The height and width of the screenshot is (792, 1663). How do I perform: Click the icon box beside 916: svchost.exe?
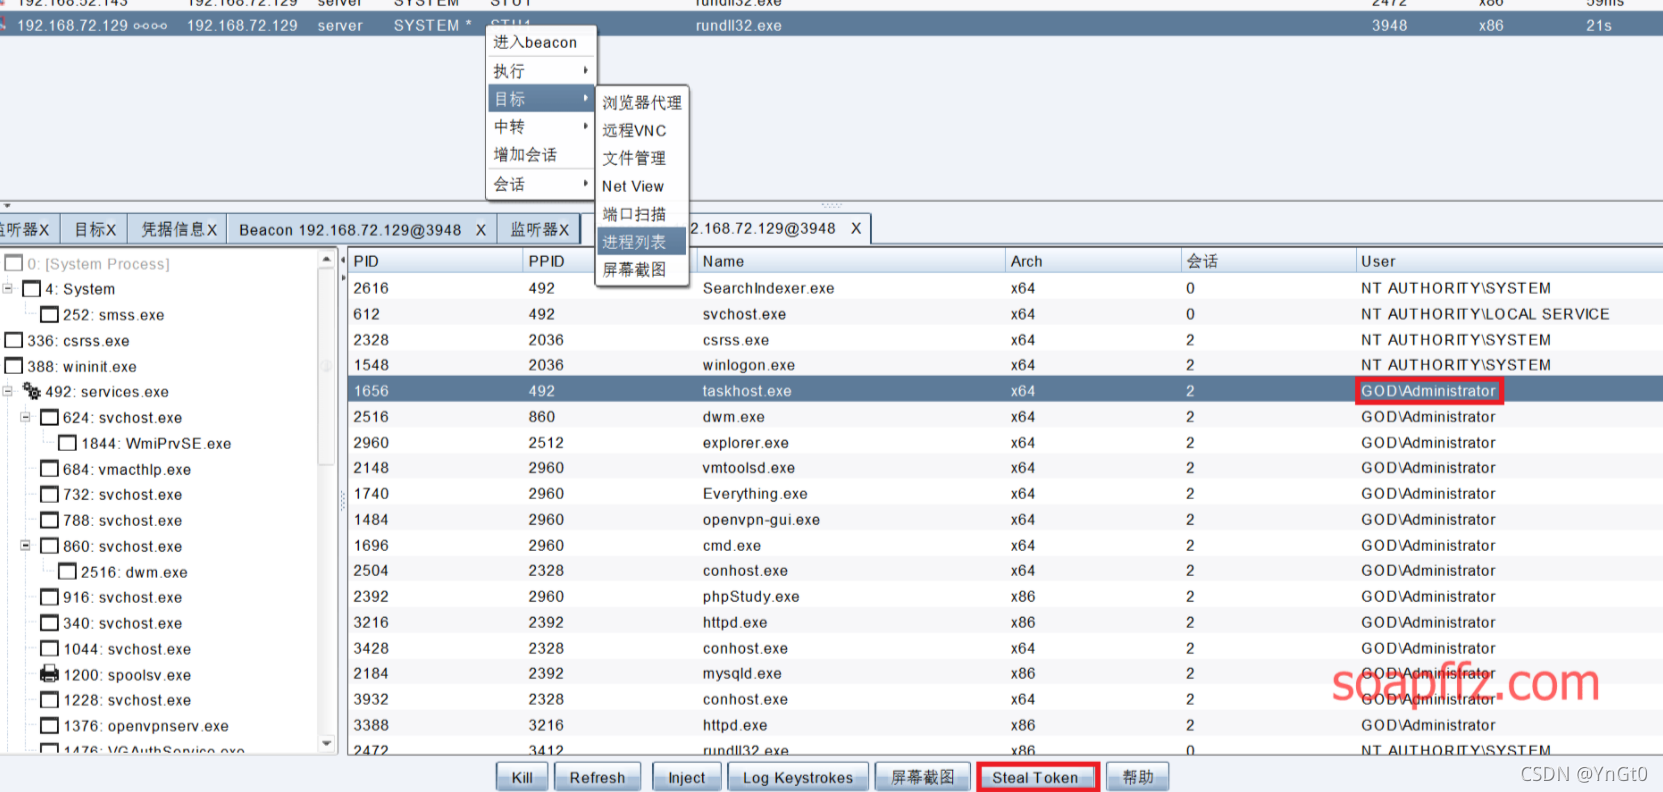(x=50, y=597)
